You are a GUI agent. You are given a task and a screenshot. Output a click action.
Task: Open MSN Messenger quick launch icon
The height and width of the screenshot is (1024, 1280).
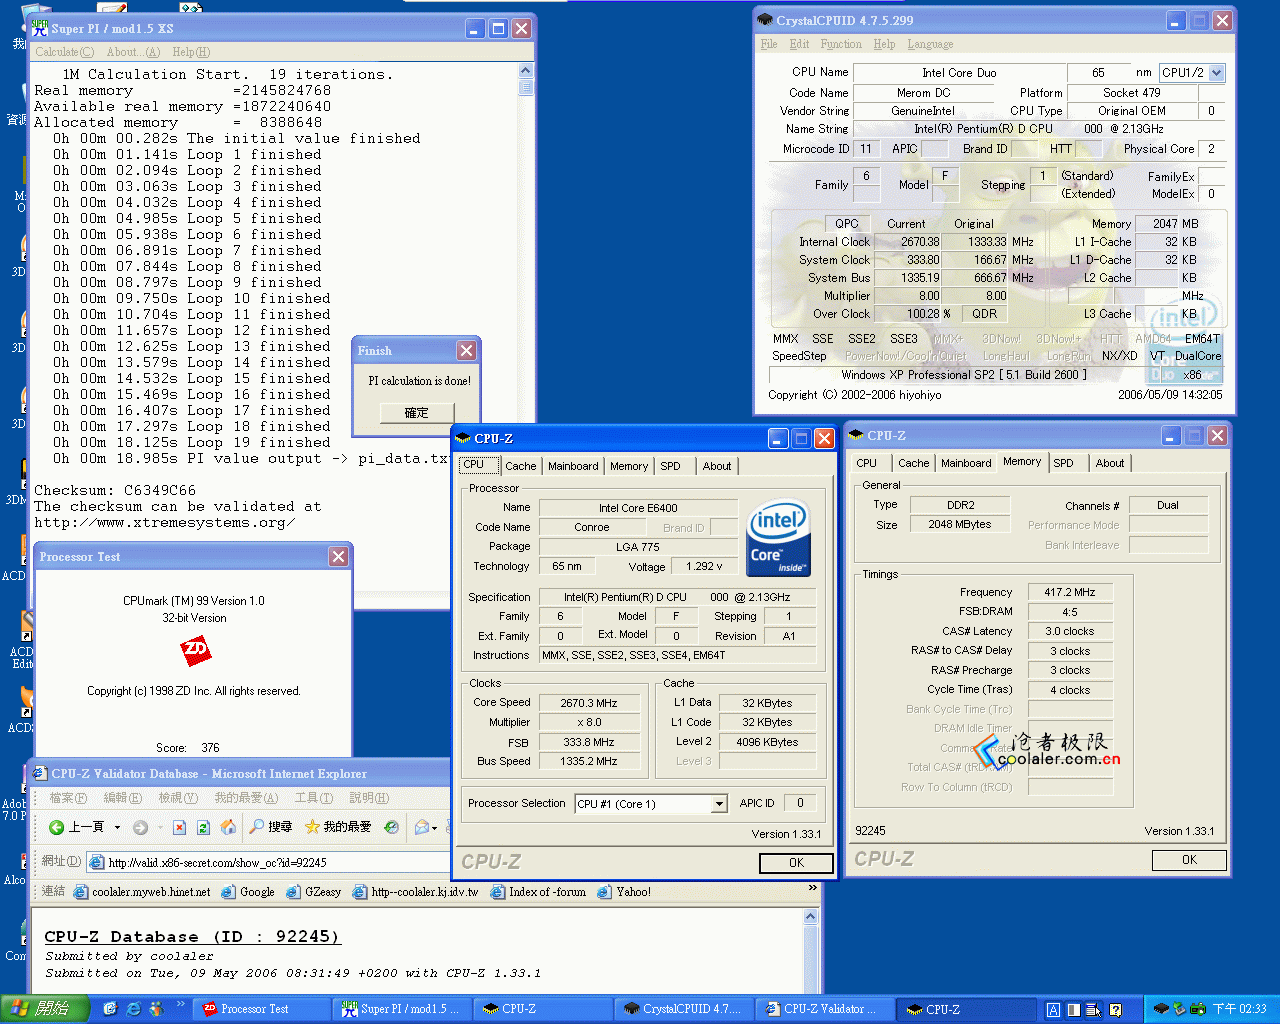[155, 1009]
